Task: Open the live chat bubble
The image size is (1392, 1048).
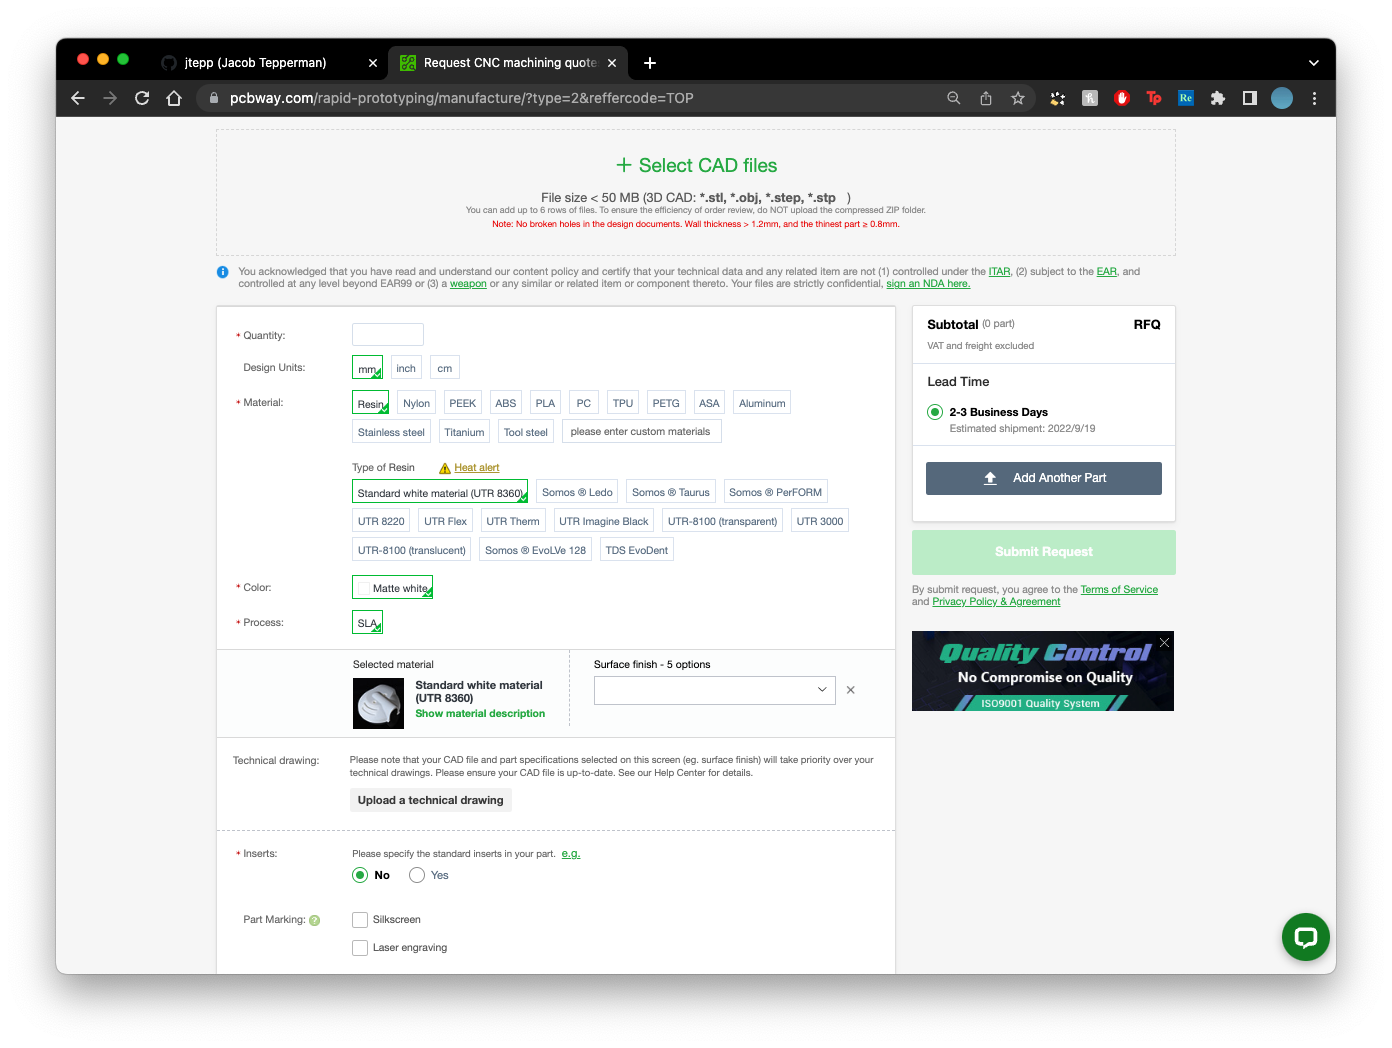Action: [1305, 937]
